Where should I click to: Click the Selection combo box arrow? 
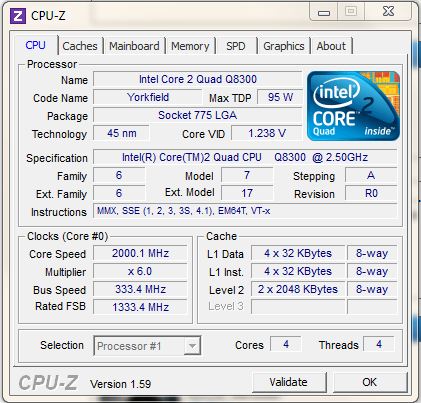click(x=192, y=346)
